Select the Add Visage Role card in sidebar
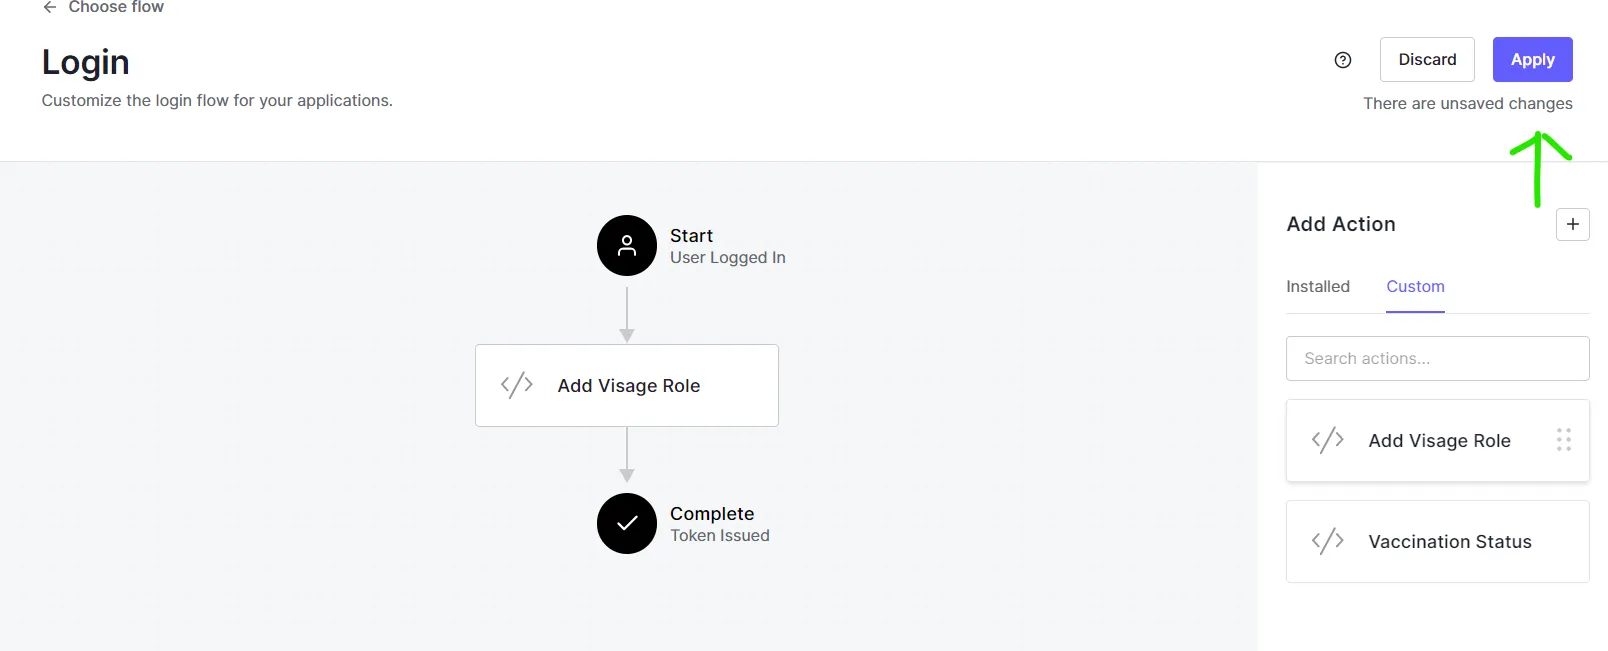The width and height of the screenshot is (1608, 651). pyautogui.click(x=1439, y=441)
